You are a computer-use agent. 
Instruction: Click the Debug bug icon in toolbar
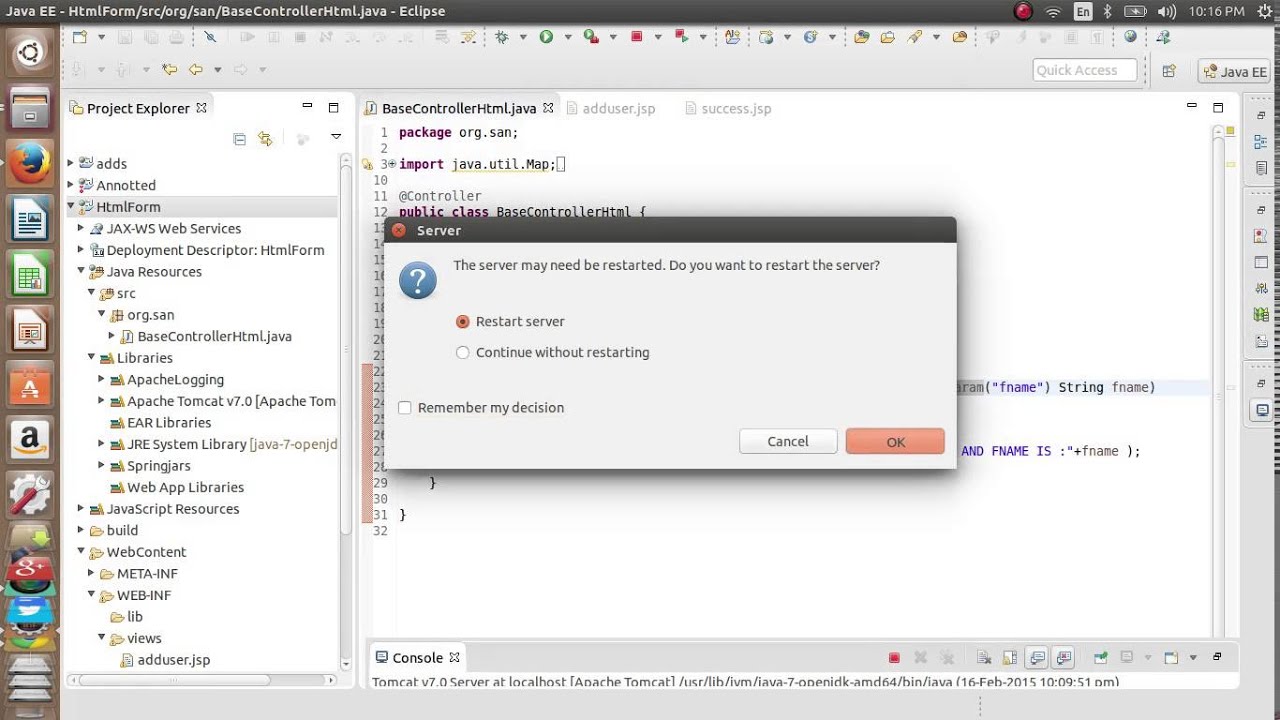tap(502, 37)
